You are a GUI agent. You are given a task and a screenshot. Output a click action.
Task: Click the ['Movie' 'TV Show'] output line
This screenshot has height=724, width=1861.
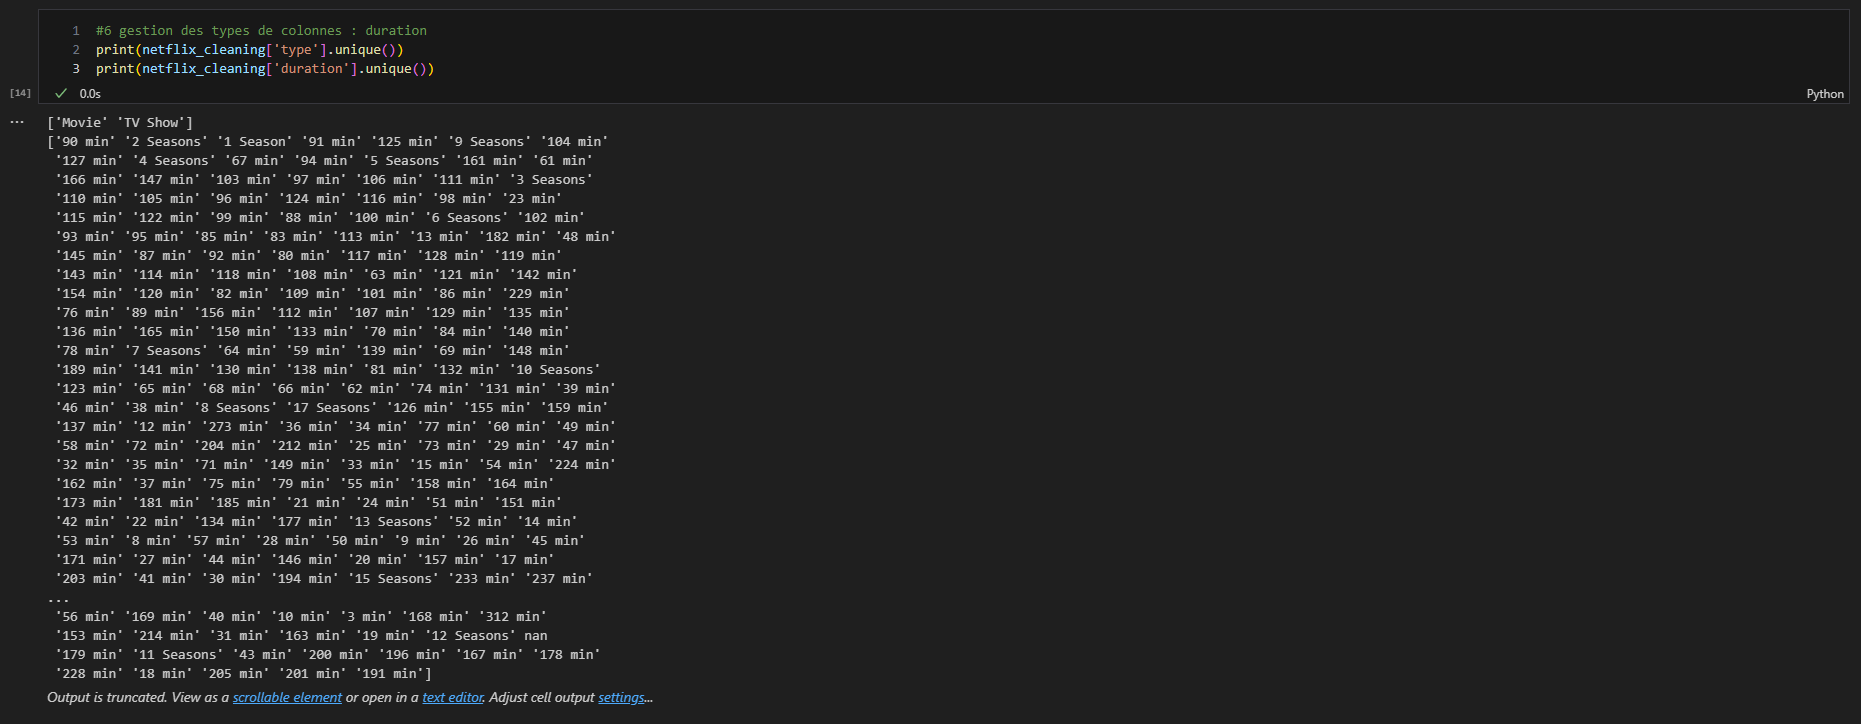click(x=120, y=123)
